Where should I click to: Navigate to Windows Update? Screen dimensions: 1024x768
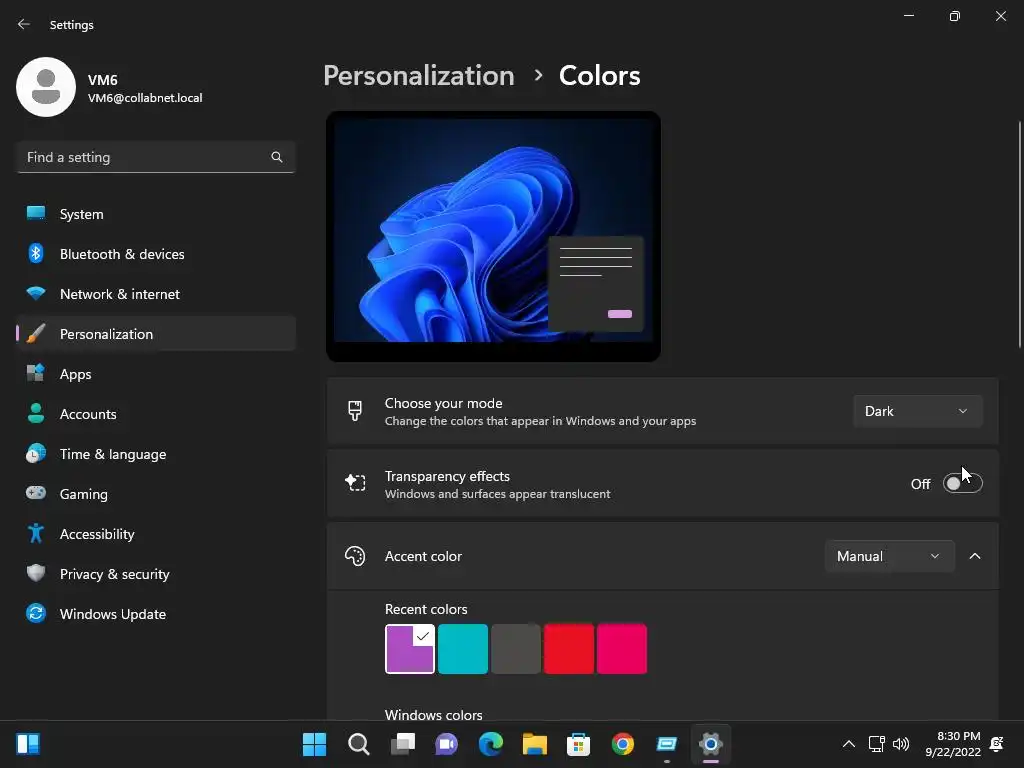point(155,614)
